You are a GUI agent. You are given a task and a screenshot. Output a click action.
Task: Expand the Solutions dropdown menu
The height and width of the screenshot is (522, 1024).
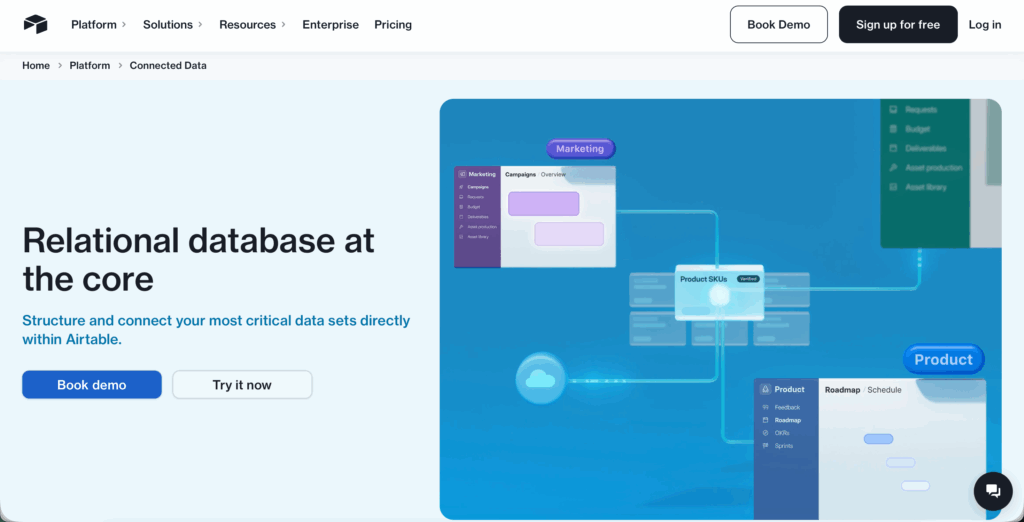point(172,24)
